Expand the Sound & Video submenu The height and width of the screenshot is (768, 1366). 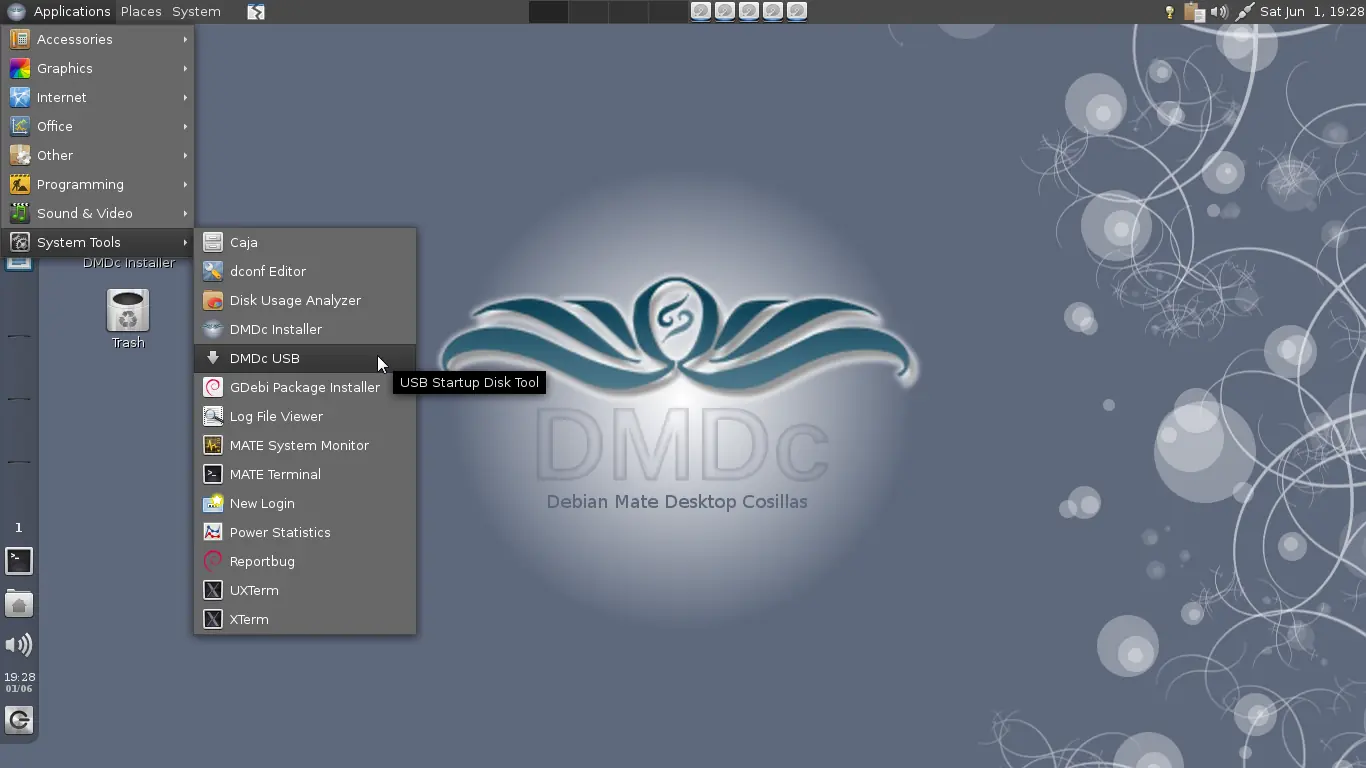[x=98, y=213]
